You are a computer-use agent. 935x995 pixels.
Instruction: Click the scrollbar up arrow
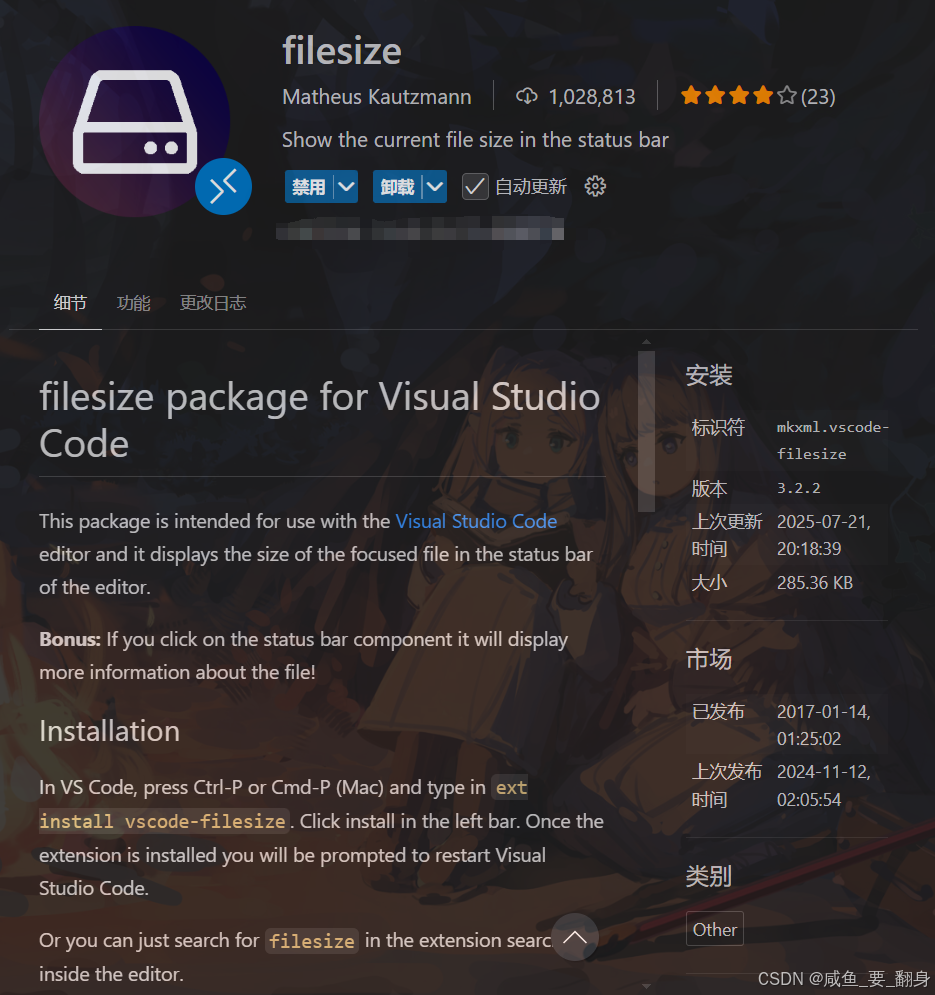point(646,342)
